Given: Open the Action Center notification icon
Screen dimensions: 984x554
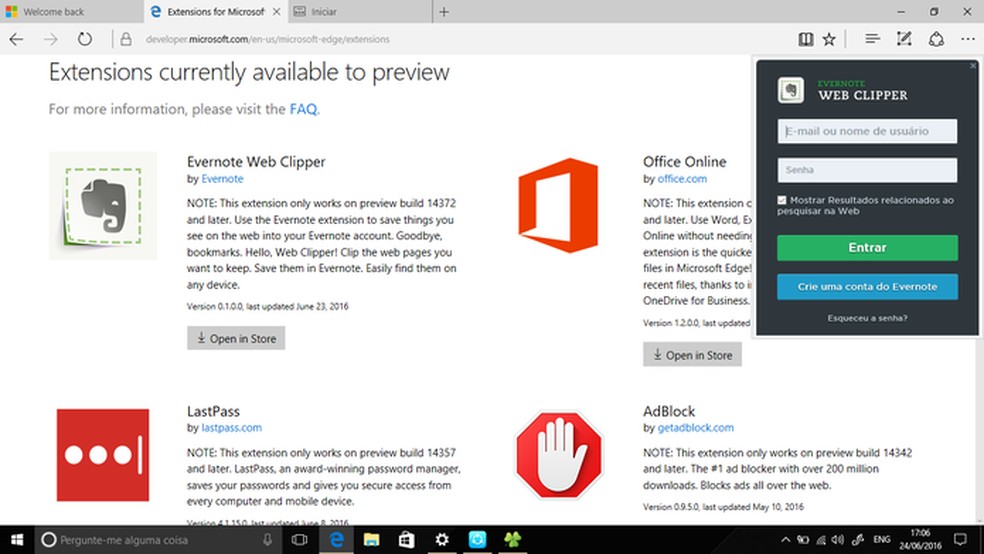Looking at the screenshot, I should click(960, 540).
